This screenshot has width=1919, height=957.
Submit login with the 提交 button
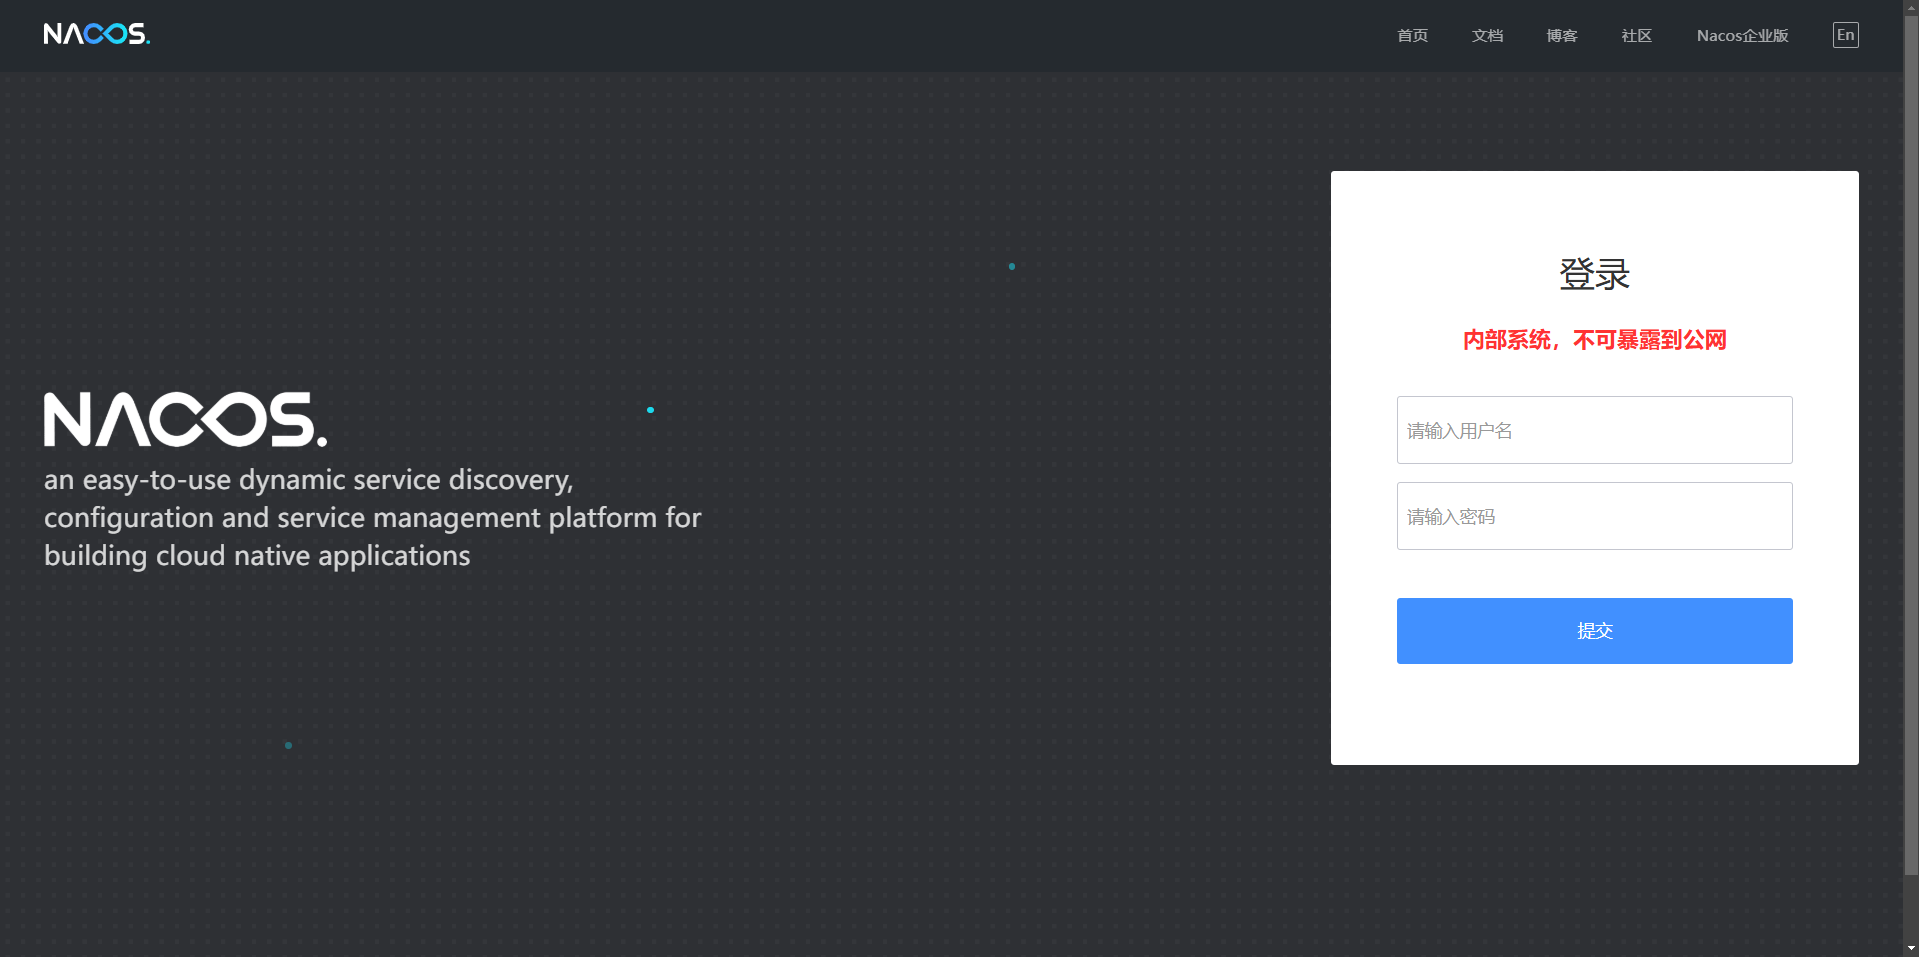coord(1594,631)
